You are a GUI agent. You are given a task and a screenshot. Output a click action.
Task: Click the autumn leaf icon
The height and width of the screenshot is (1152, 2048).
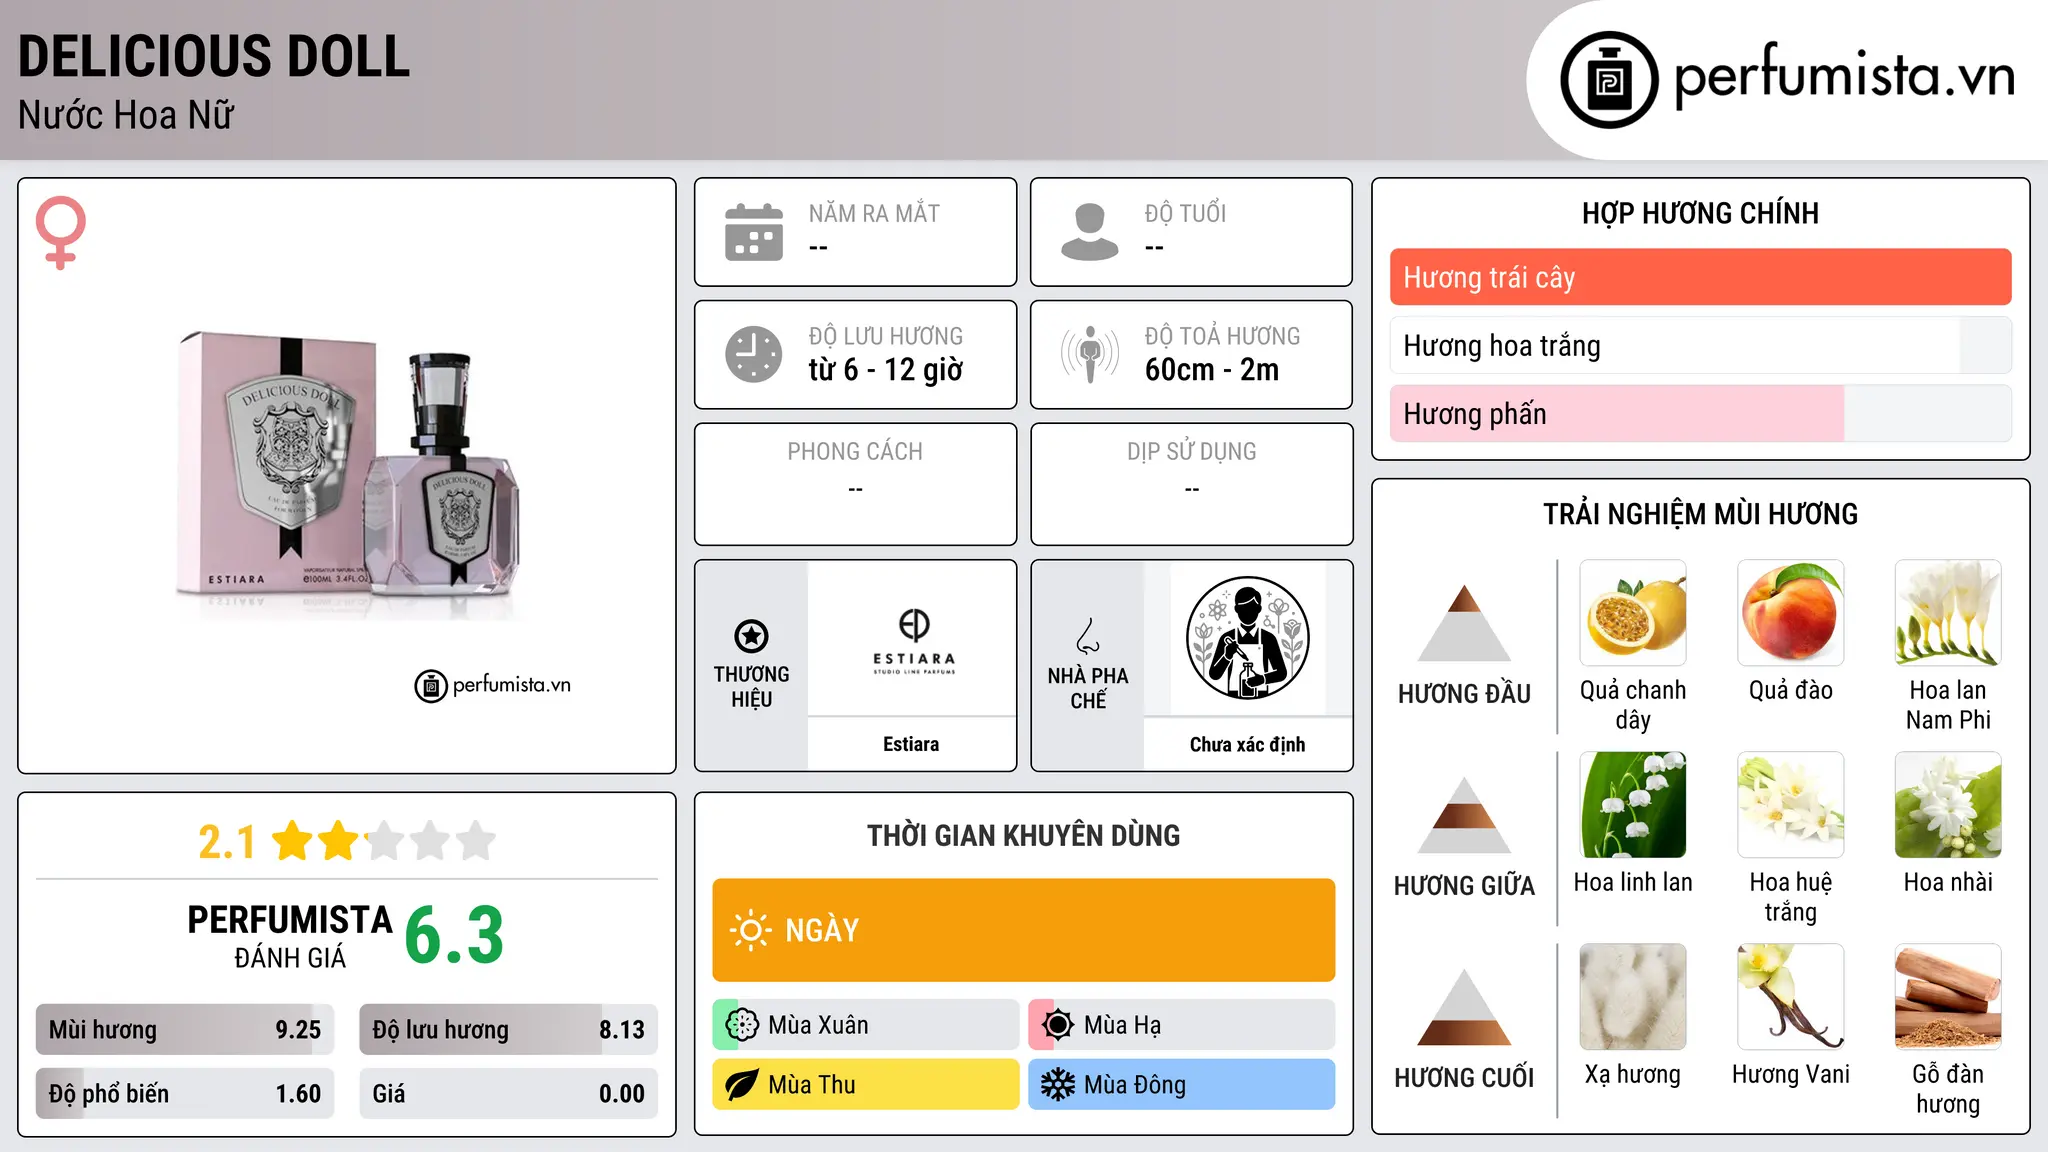tap(742, 1085)
